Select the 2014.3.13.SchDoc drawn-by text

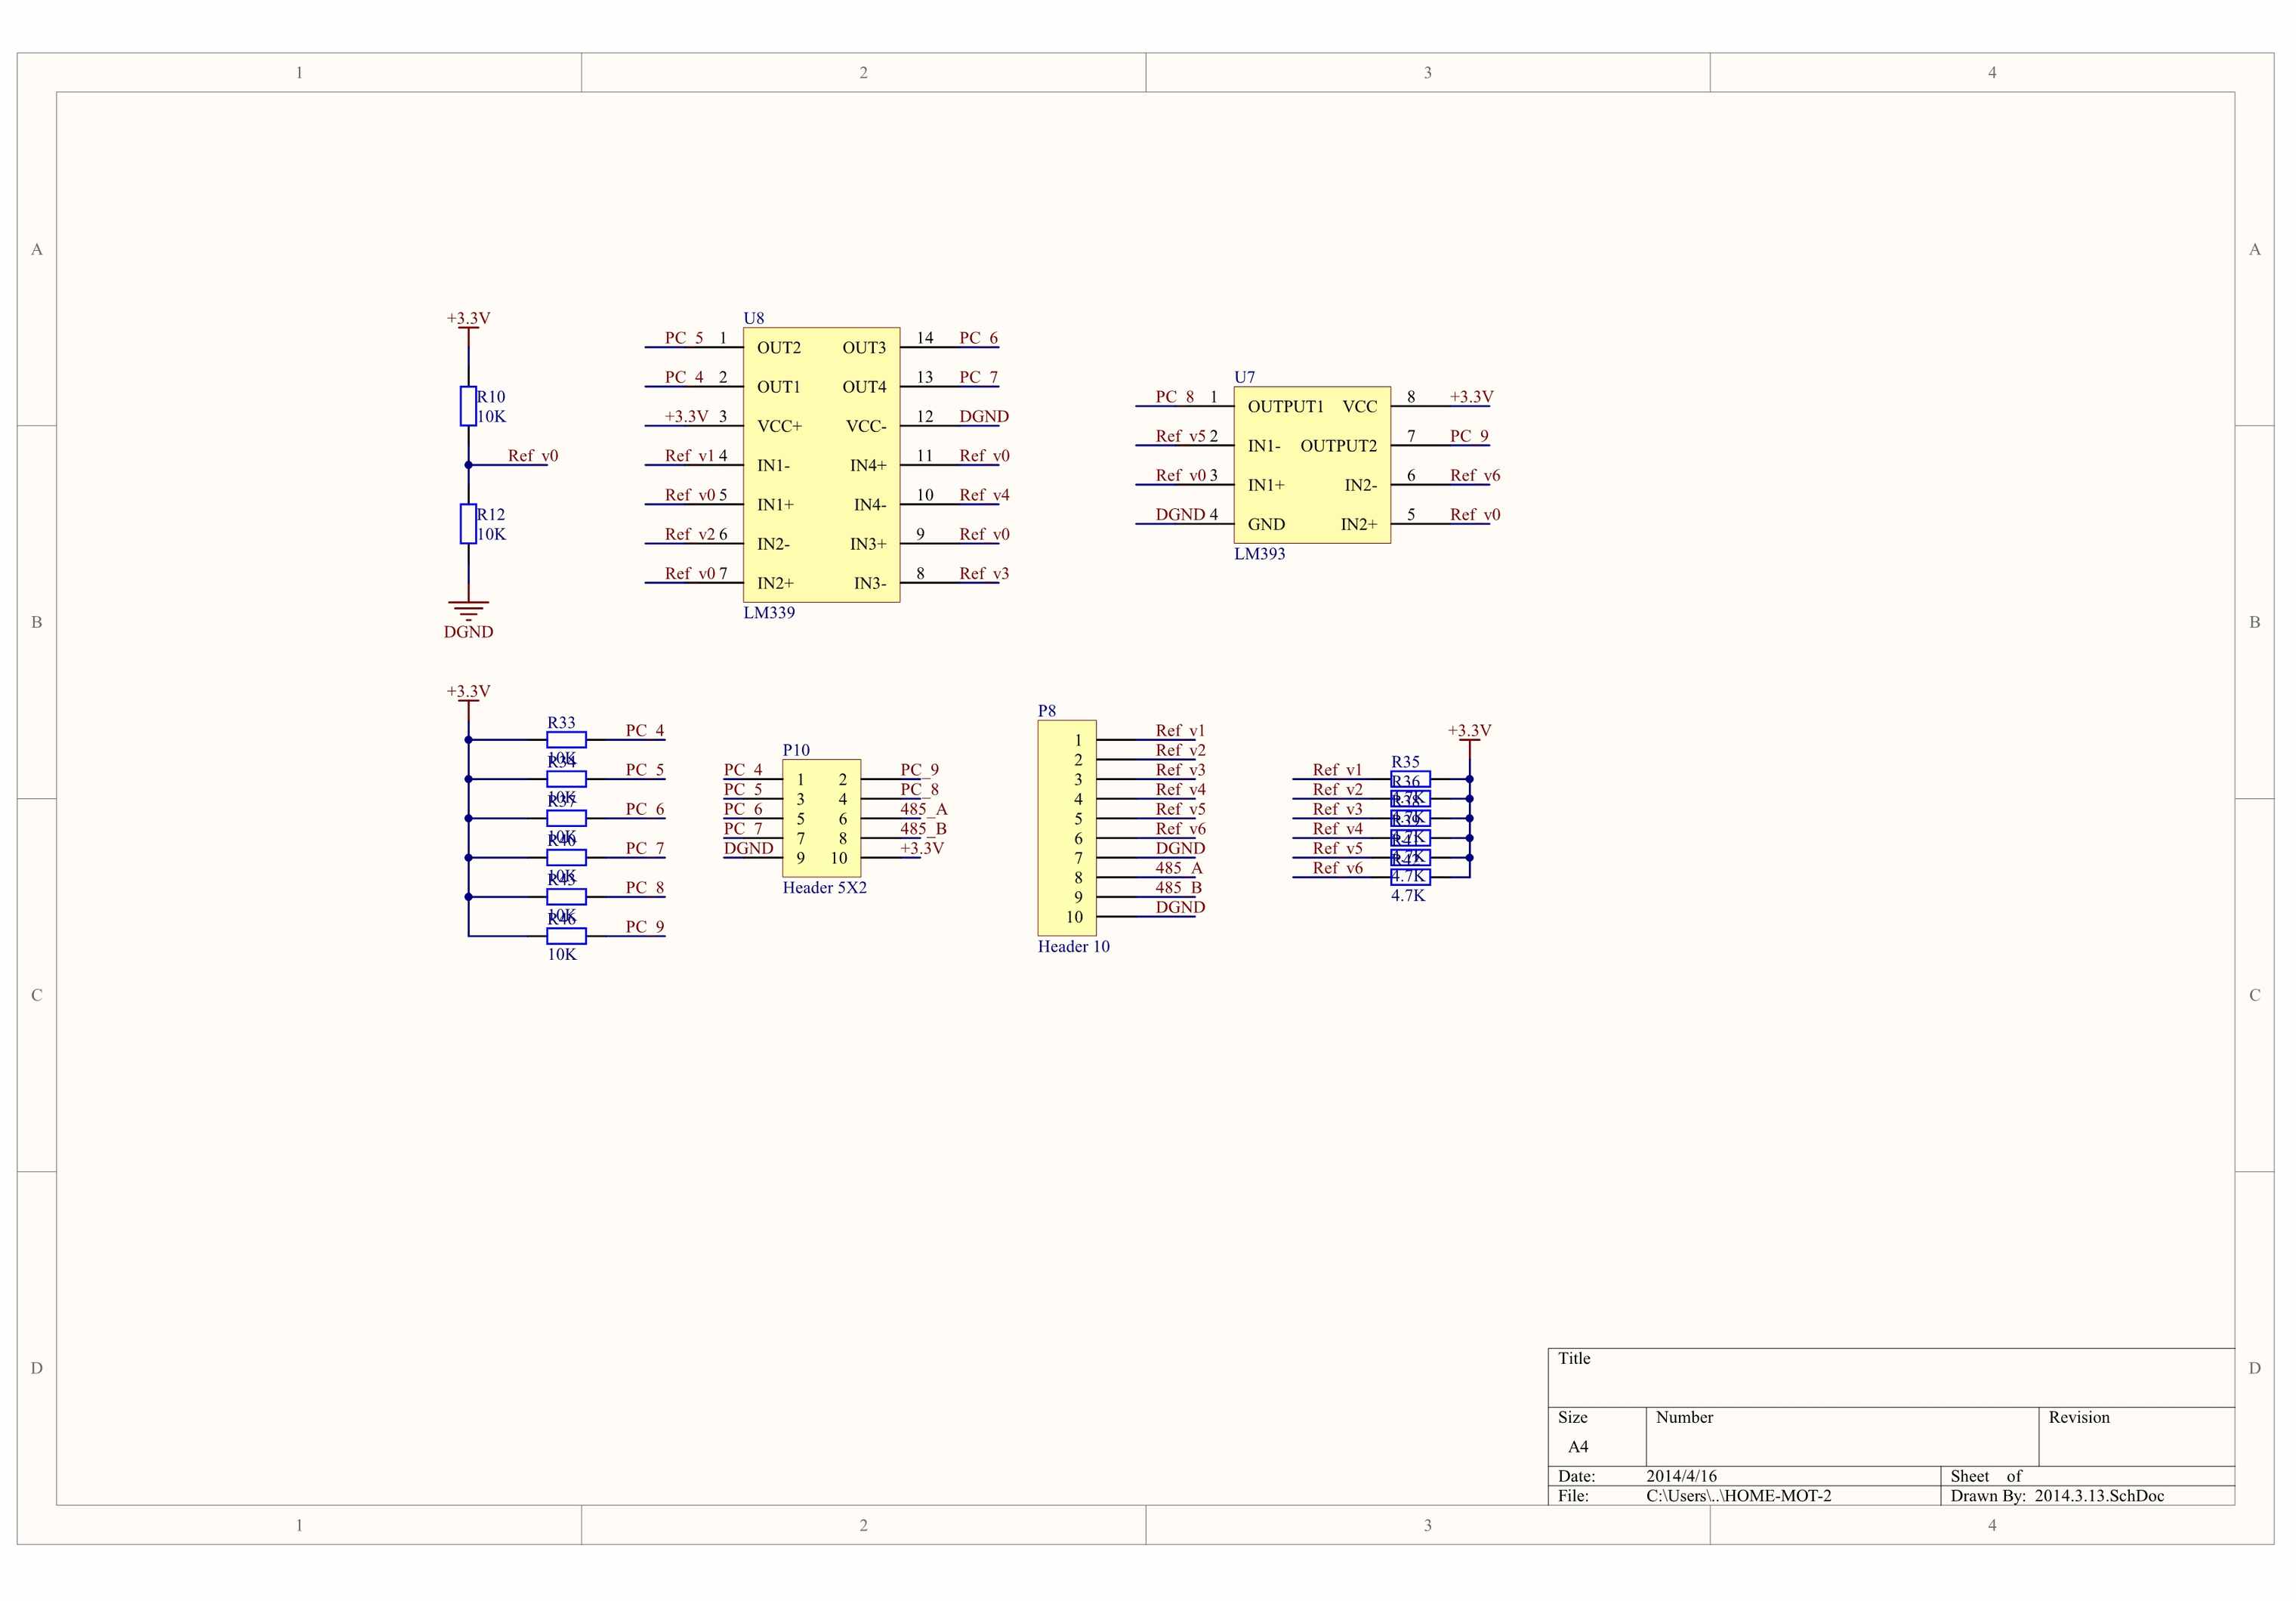(2099, 1496)
